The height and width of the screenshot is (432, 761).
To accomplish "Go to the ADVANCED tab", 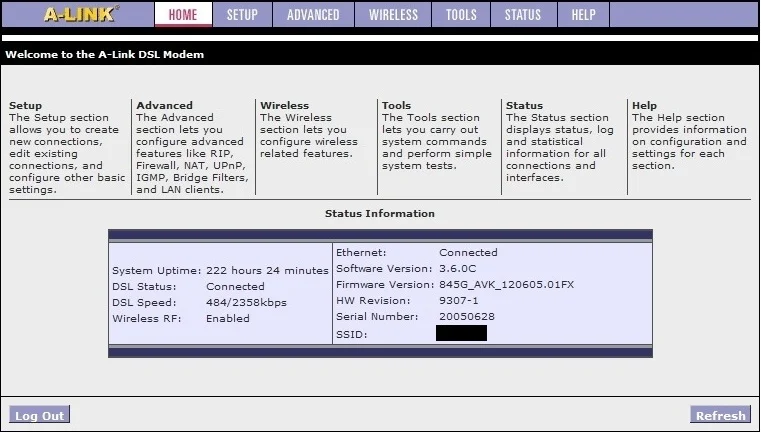I will click(313, 15).
